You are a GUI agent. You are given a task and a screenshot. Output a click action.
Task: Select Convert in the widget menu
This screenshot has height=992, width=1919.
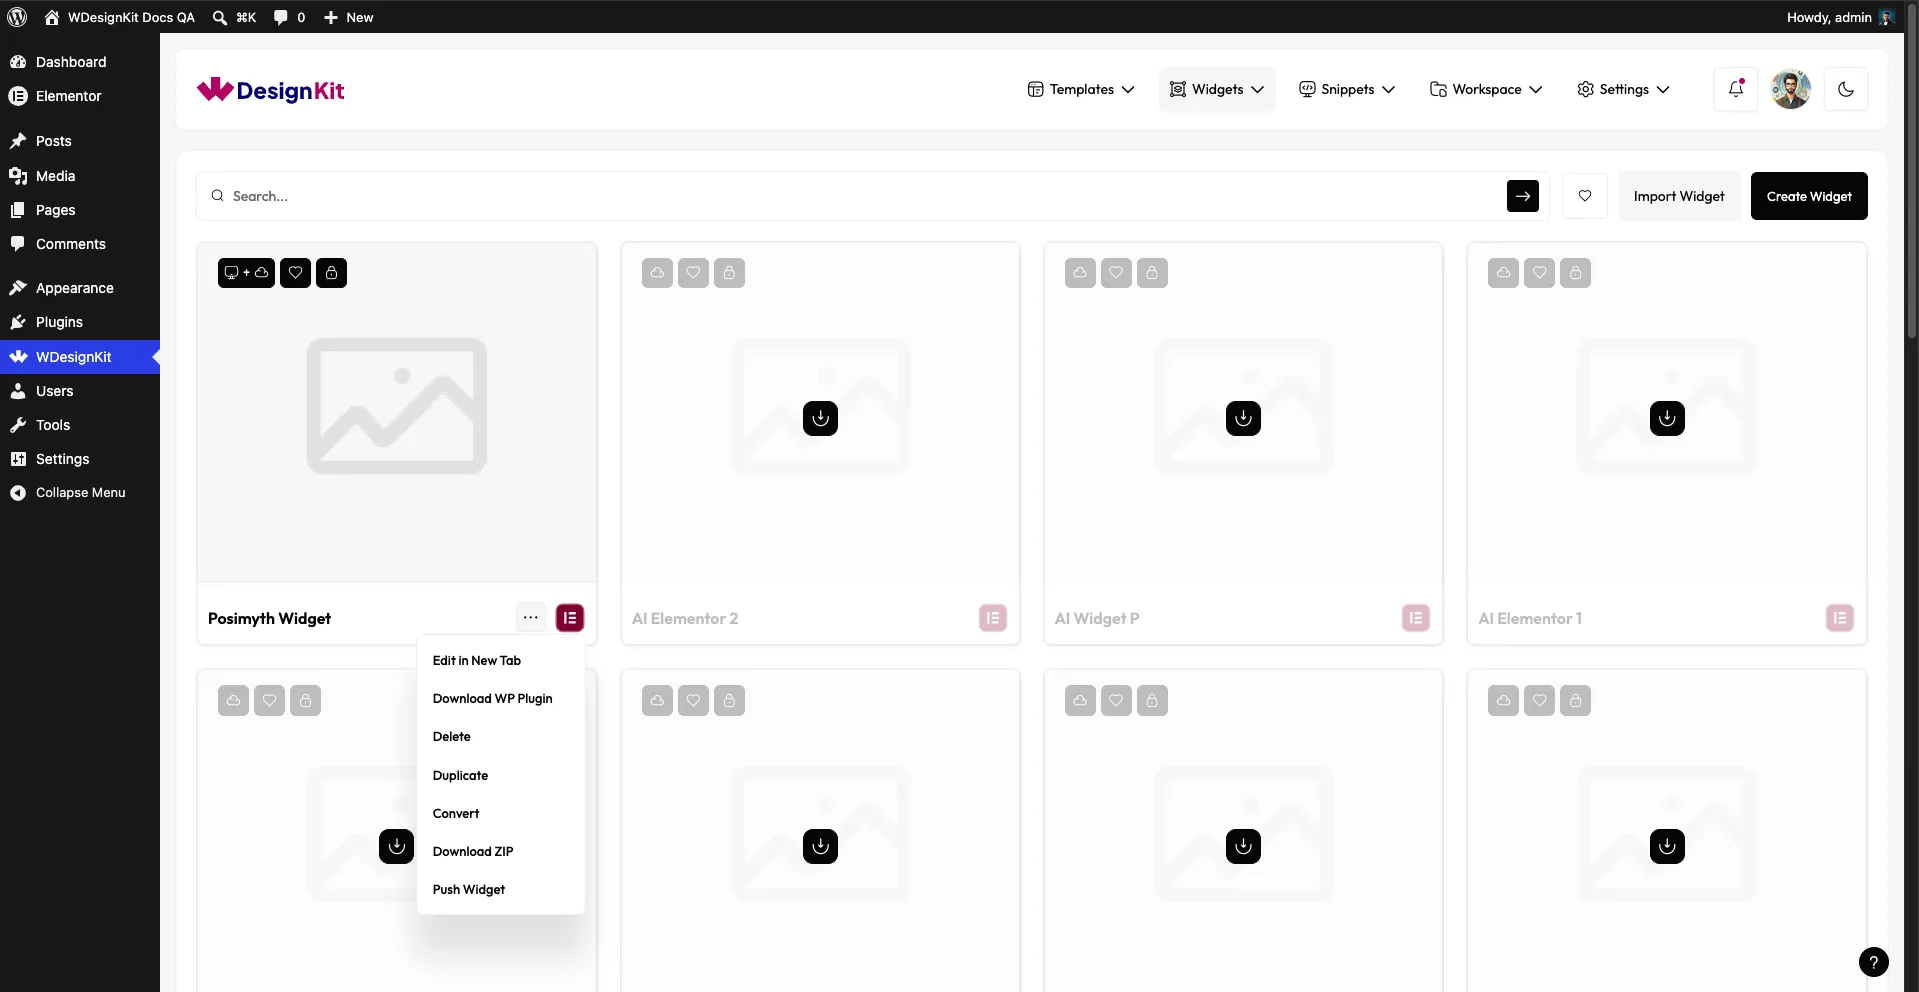456,814
